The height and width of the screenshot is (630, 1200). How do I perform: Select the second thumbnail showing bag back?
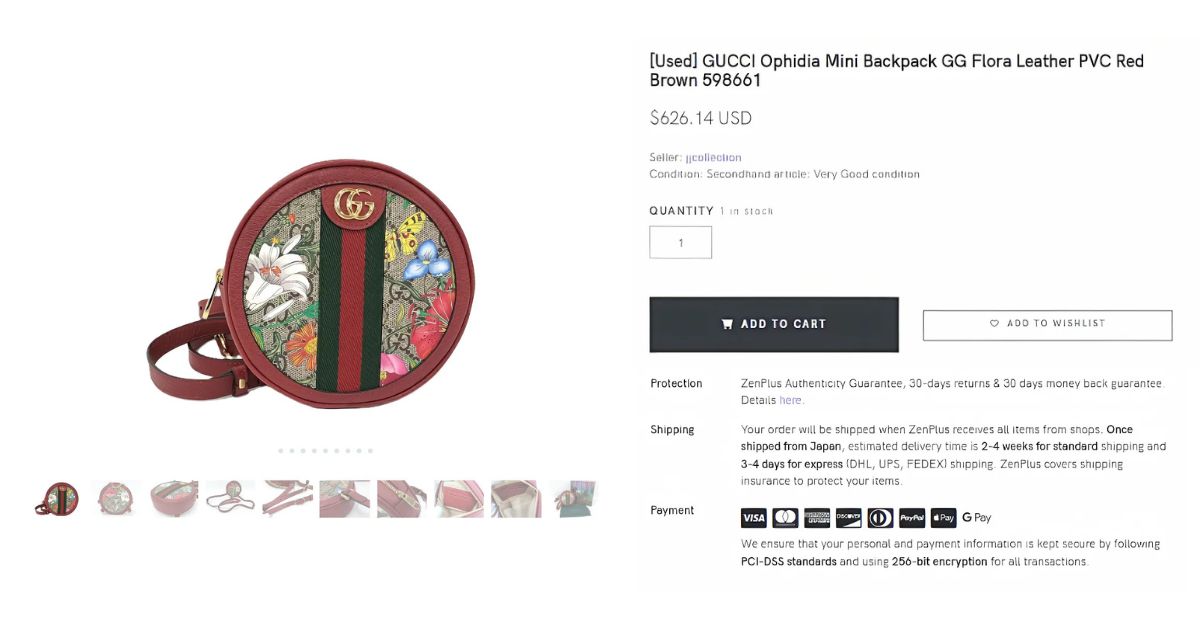coord(116,498)
